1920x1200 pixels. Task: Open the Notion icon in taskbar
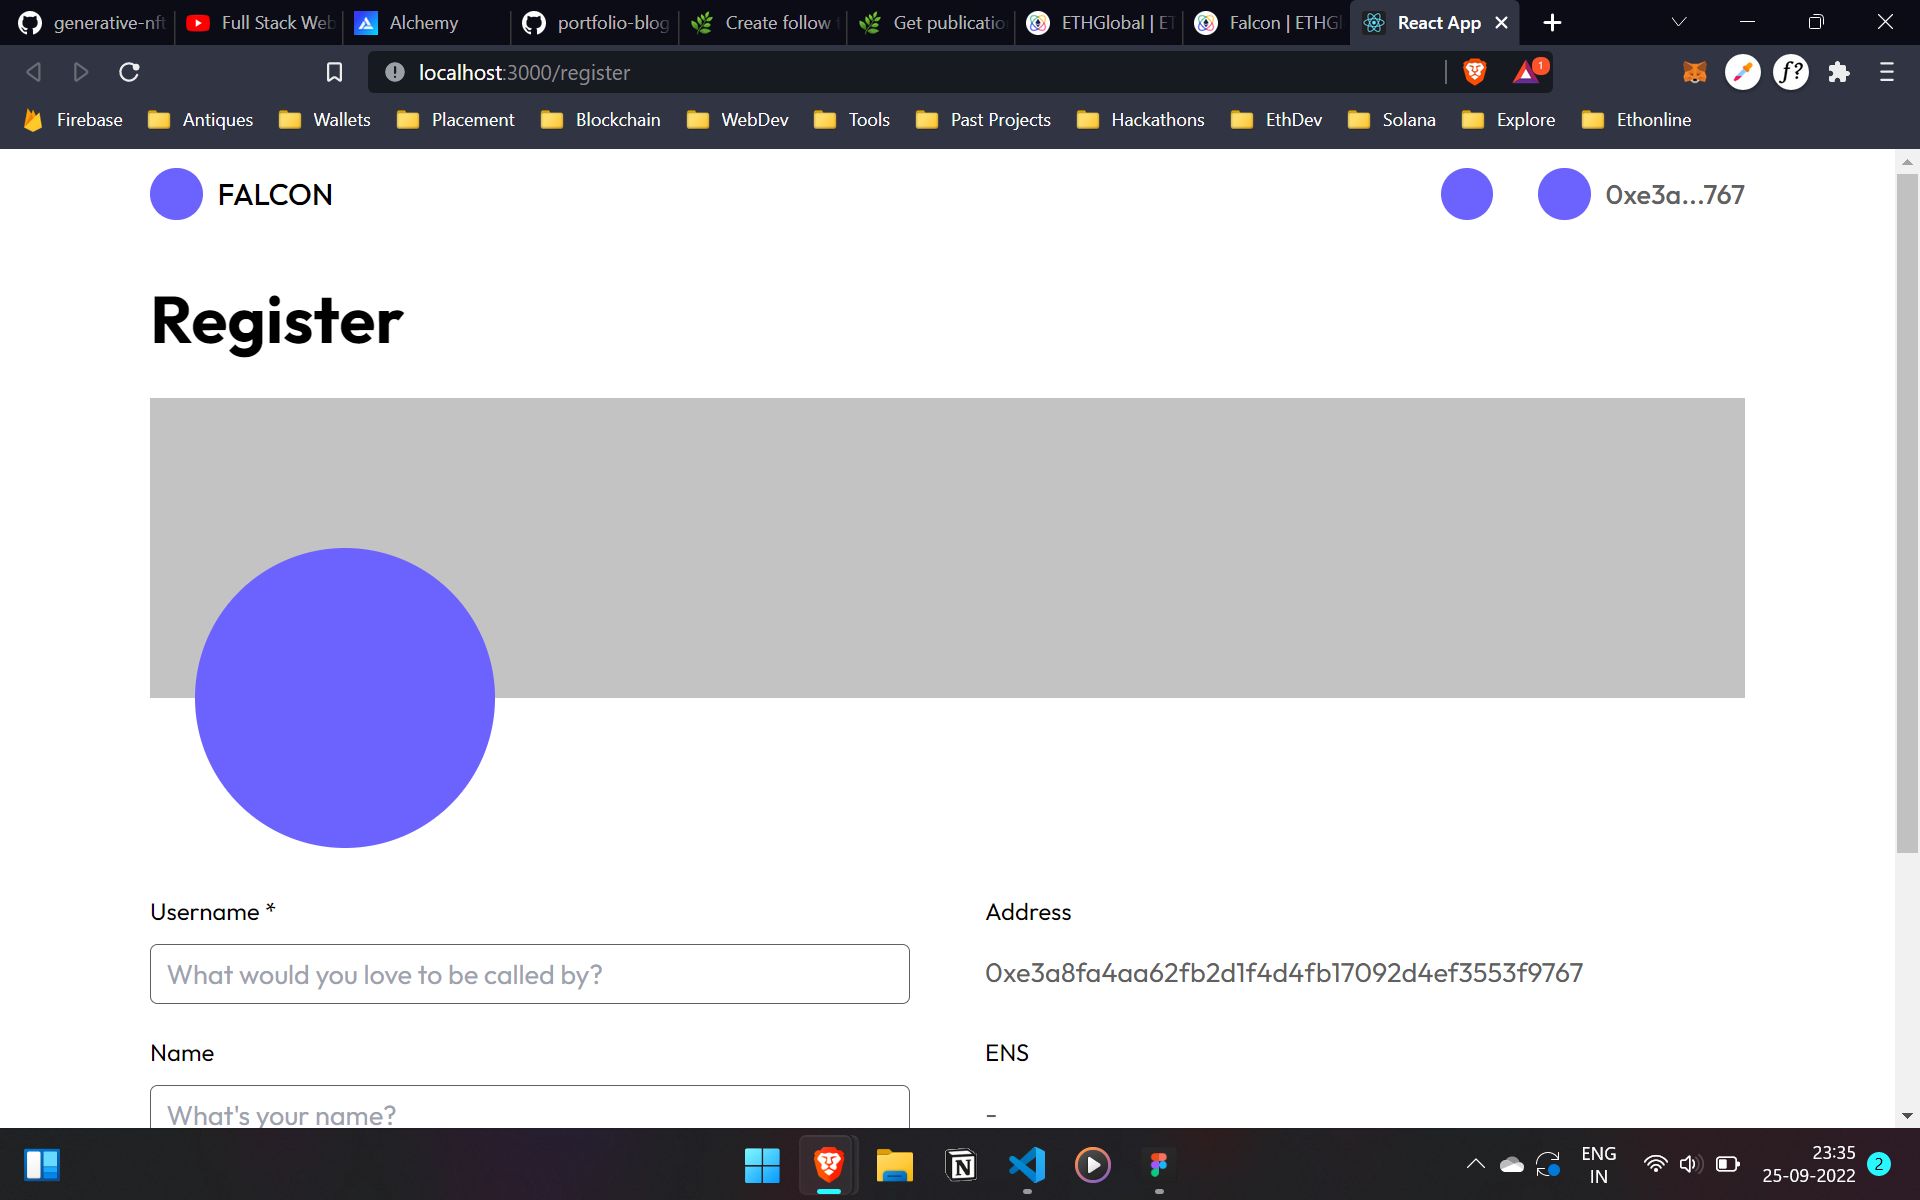(x=961, y=1164)
